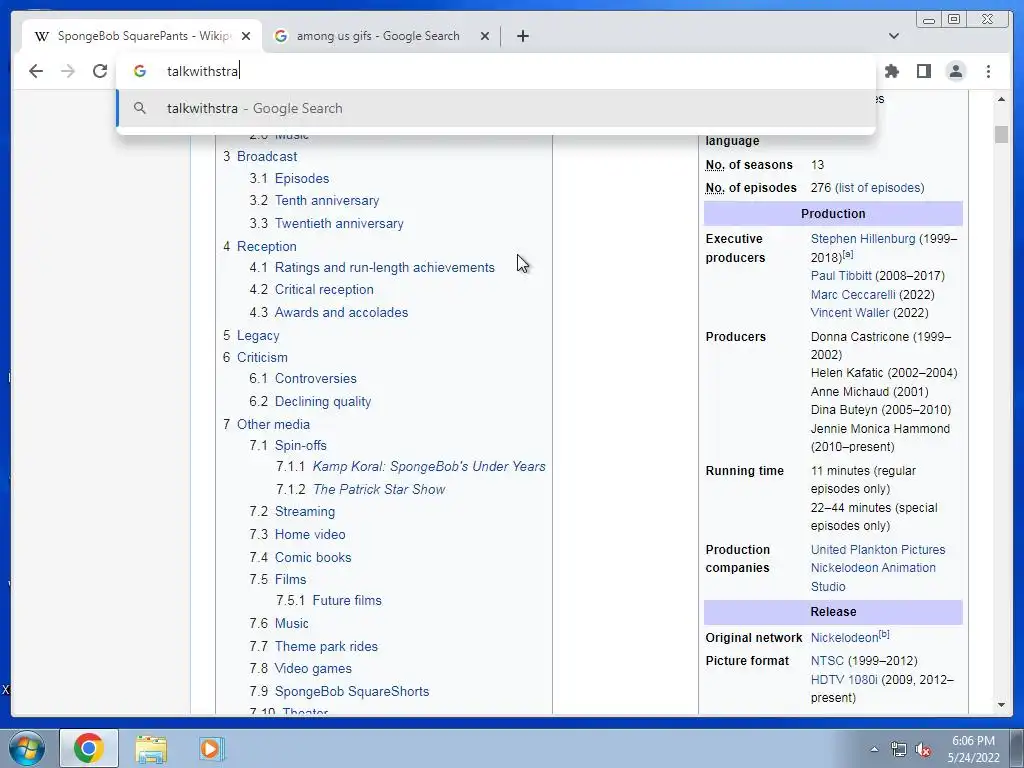The height and width of the screenshot is (768, 1024).
Task: Open 7.5.1 Future films entry
Action: (347, 600)
